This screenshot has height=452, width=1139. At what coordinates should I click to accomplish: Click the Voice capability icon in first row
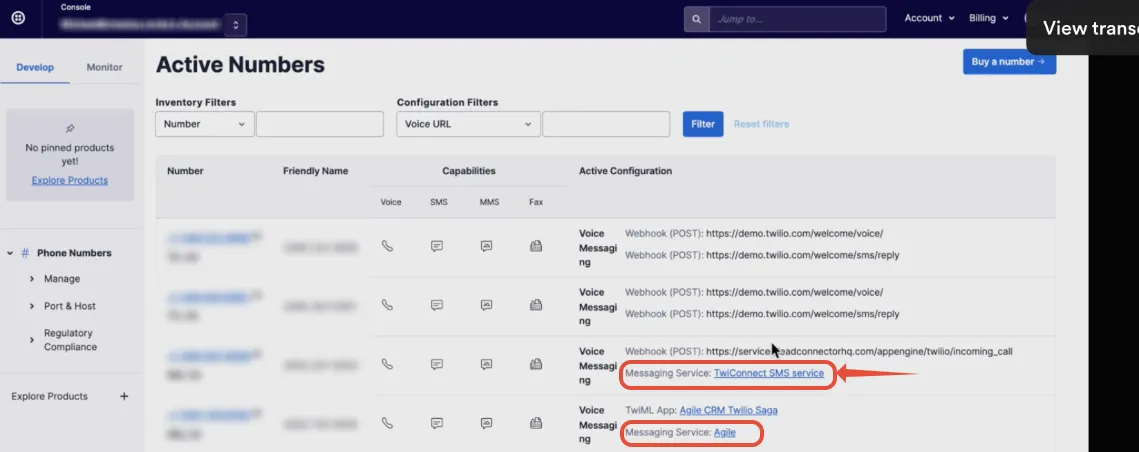[x=387, y=246]
